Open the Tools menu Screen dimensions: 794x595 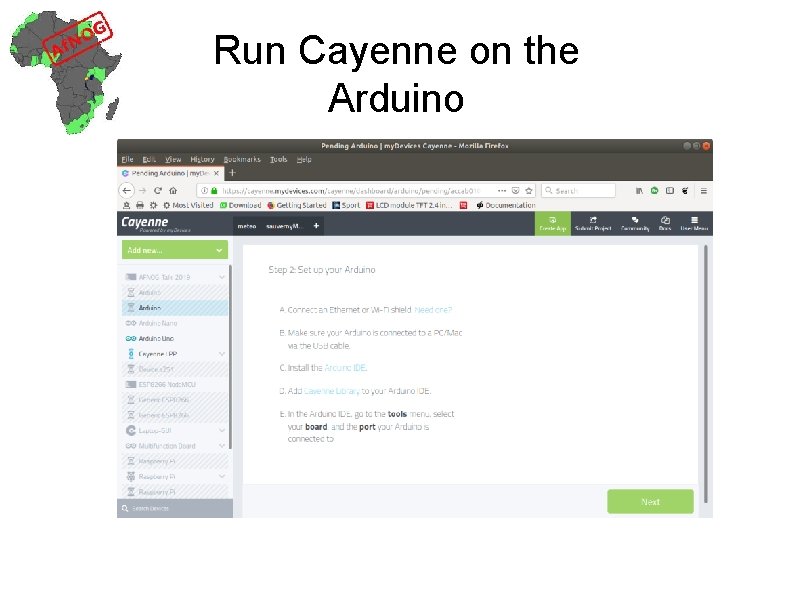coord(279,159)
